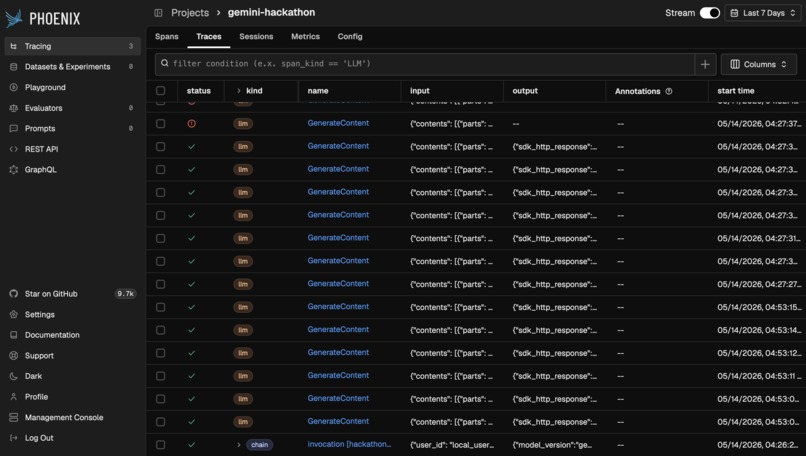Viewport: 806px width, 456px height.
Task: Select checkbox of row 04:53:14
Action: pos(160,330)
